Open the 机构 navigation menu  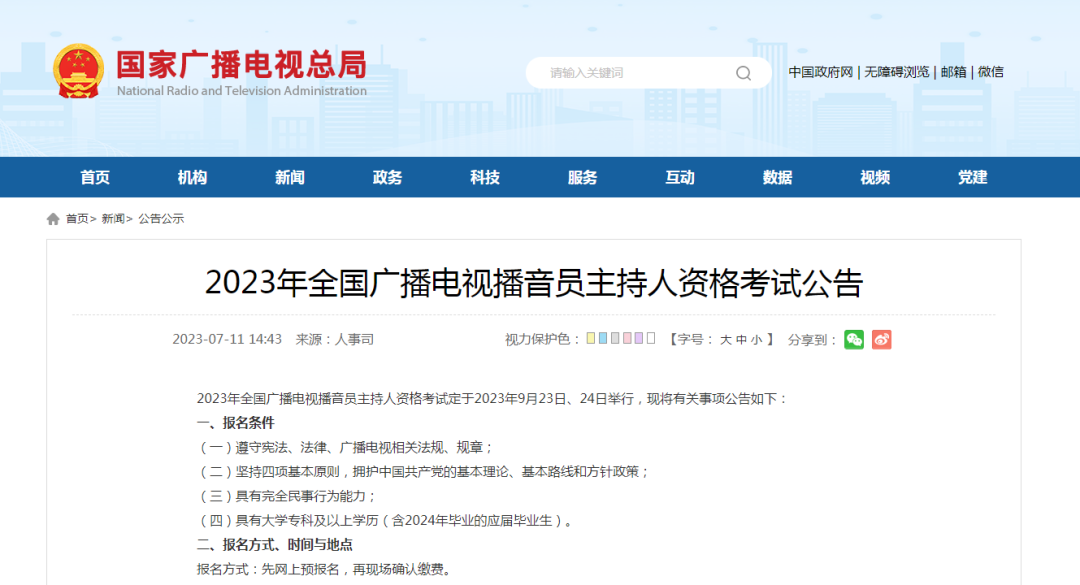(192, 177)
